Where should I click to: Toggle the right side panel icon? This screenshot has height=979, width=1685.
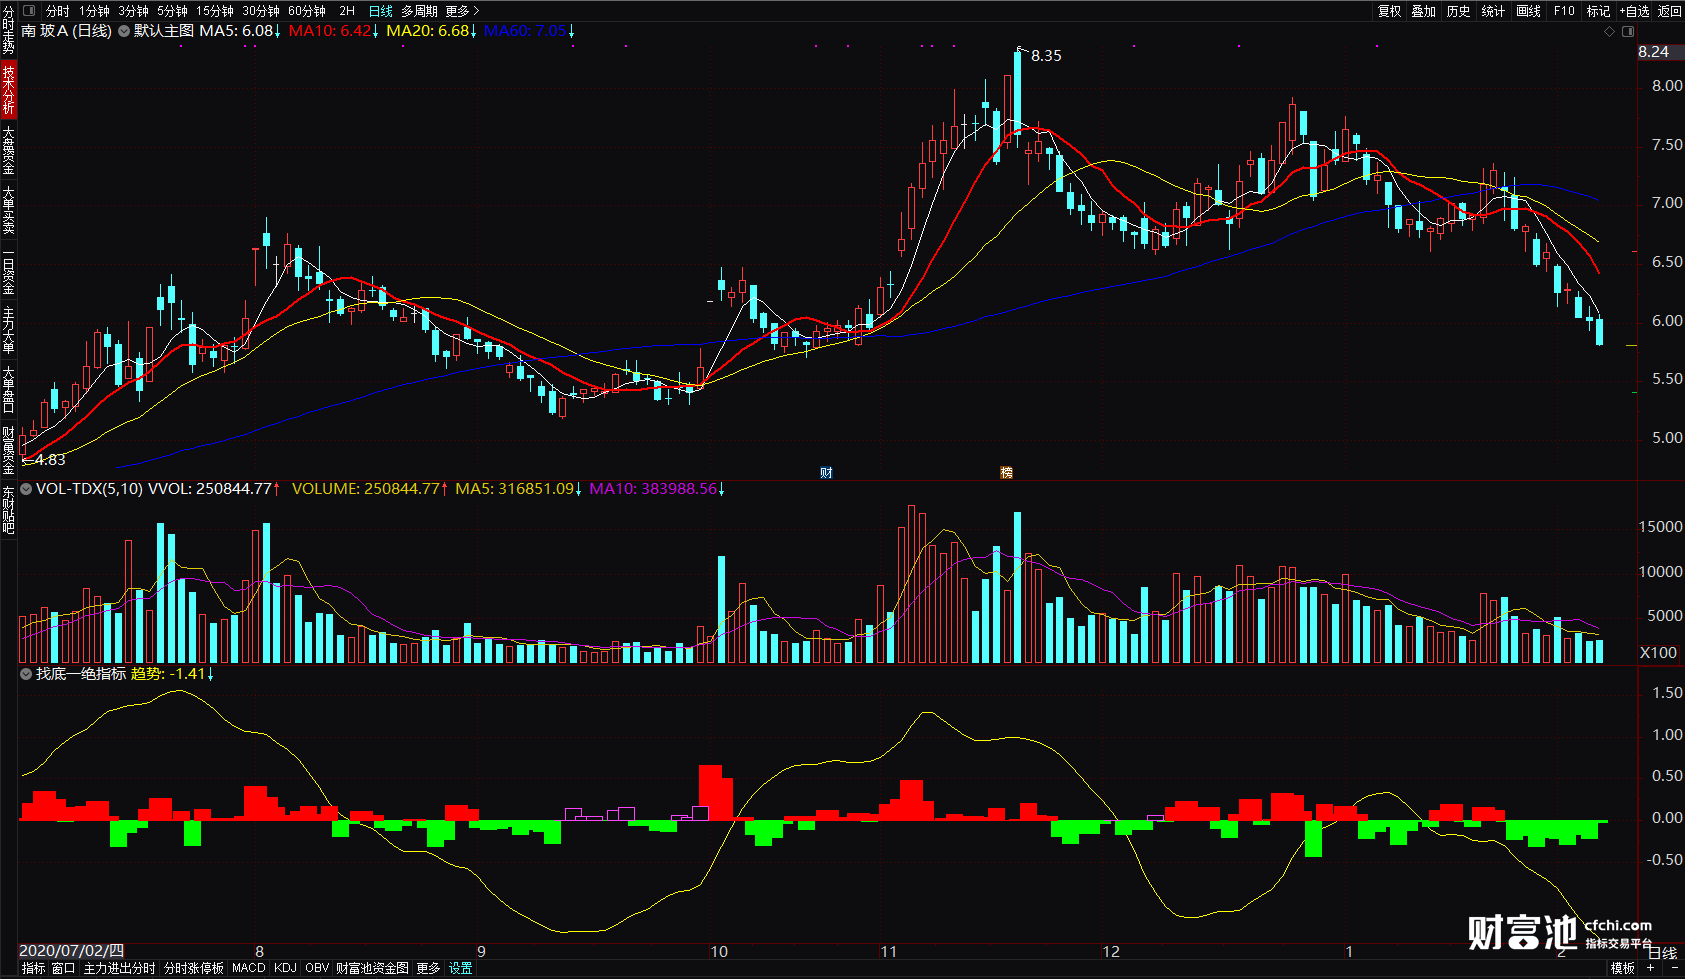(1627, 31)
